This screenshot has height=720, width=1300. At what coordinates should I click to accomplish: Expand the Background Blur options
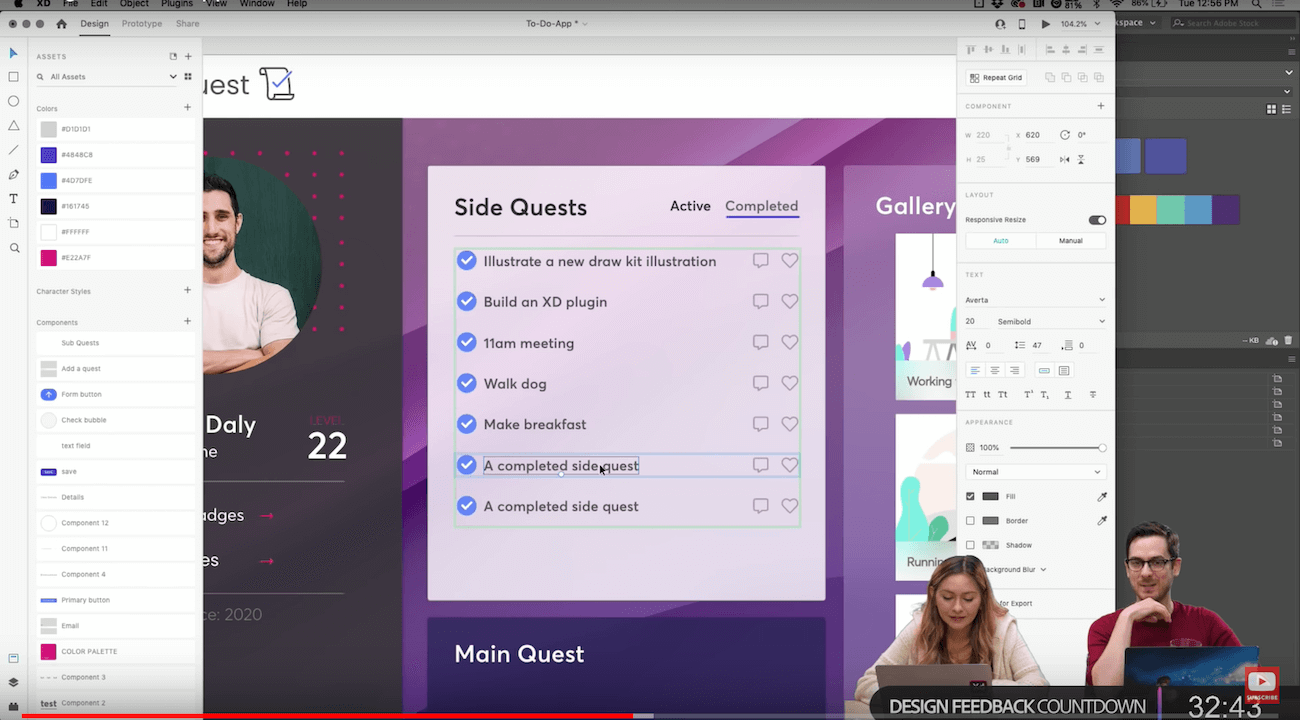[x=1043, y=569]
